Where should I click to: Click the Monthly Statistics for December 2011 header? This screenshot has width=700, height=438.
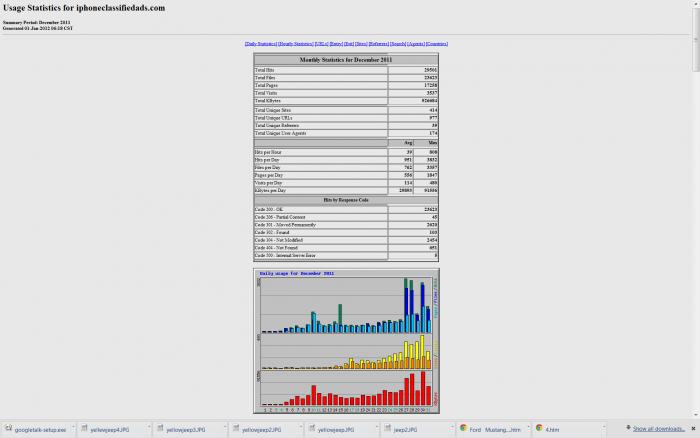[346, 60]
